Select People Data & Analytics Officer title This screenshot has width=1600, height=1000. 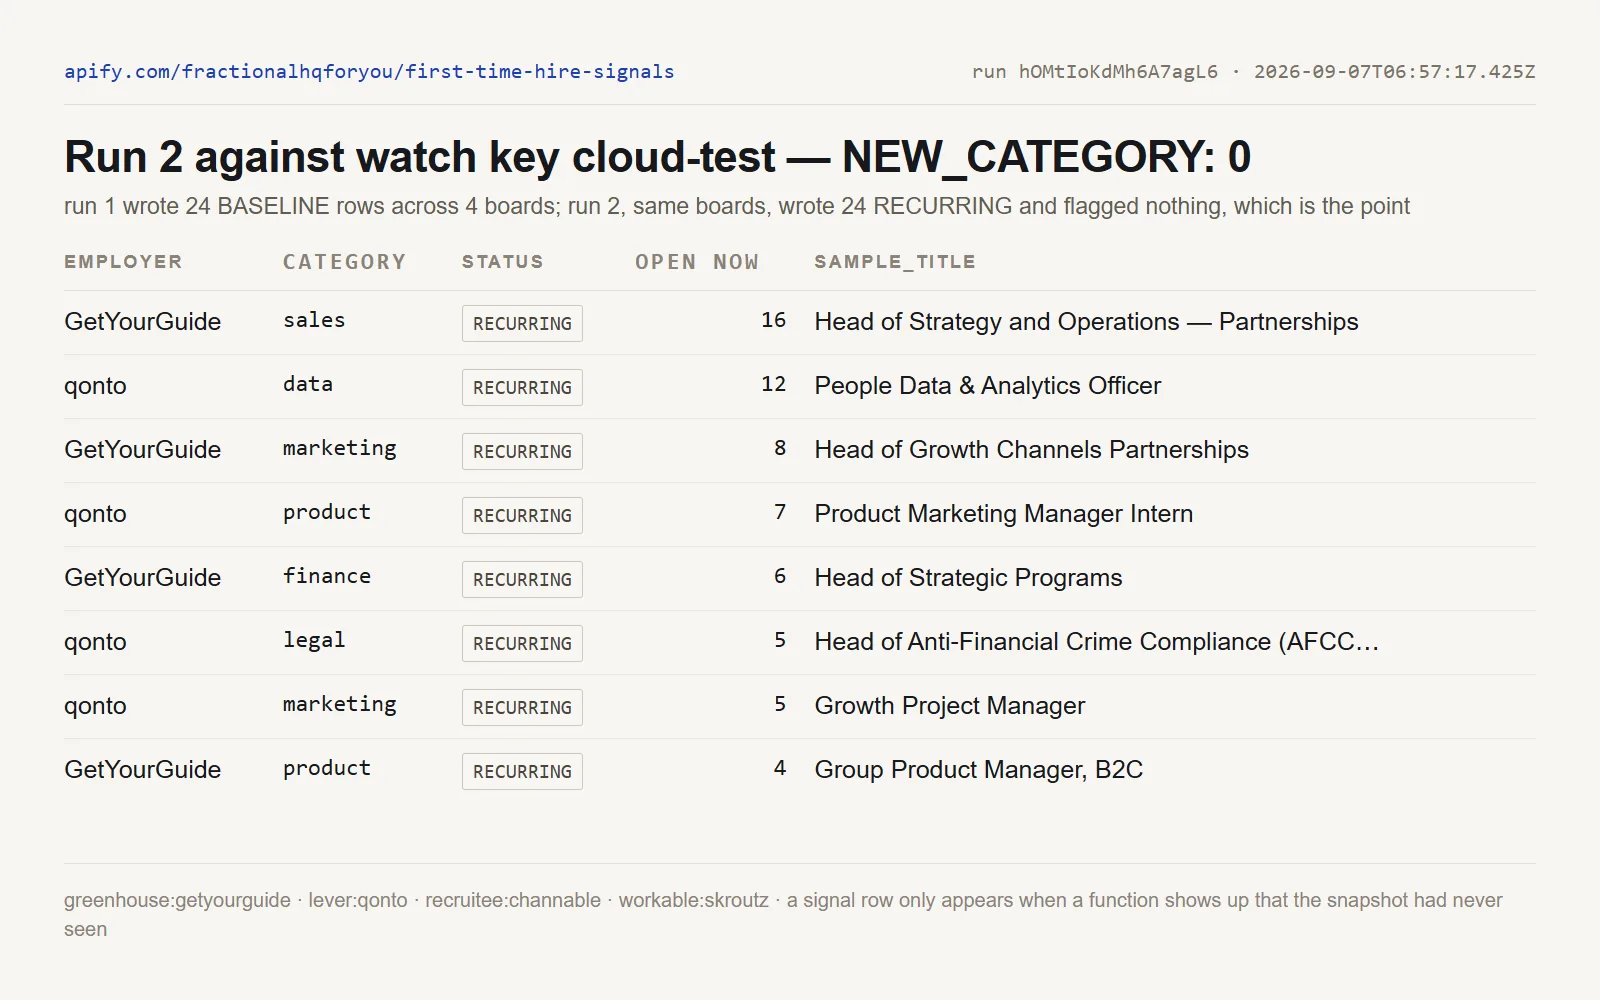[x=988, y=386]
